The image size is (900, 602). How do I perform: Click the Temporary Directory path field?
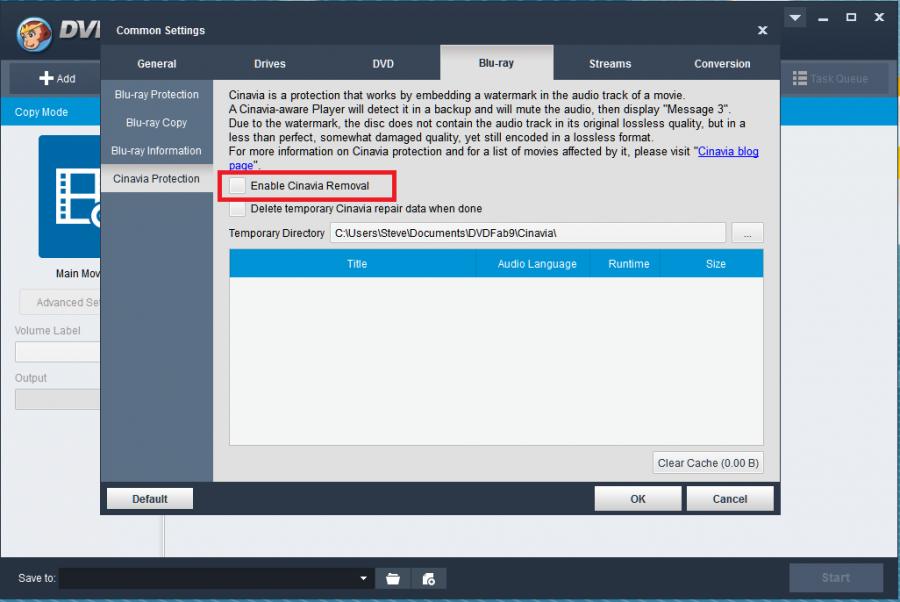[x=527, y=233]
